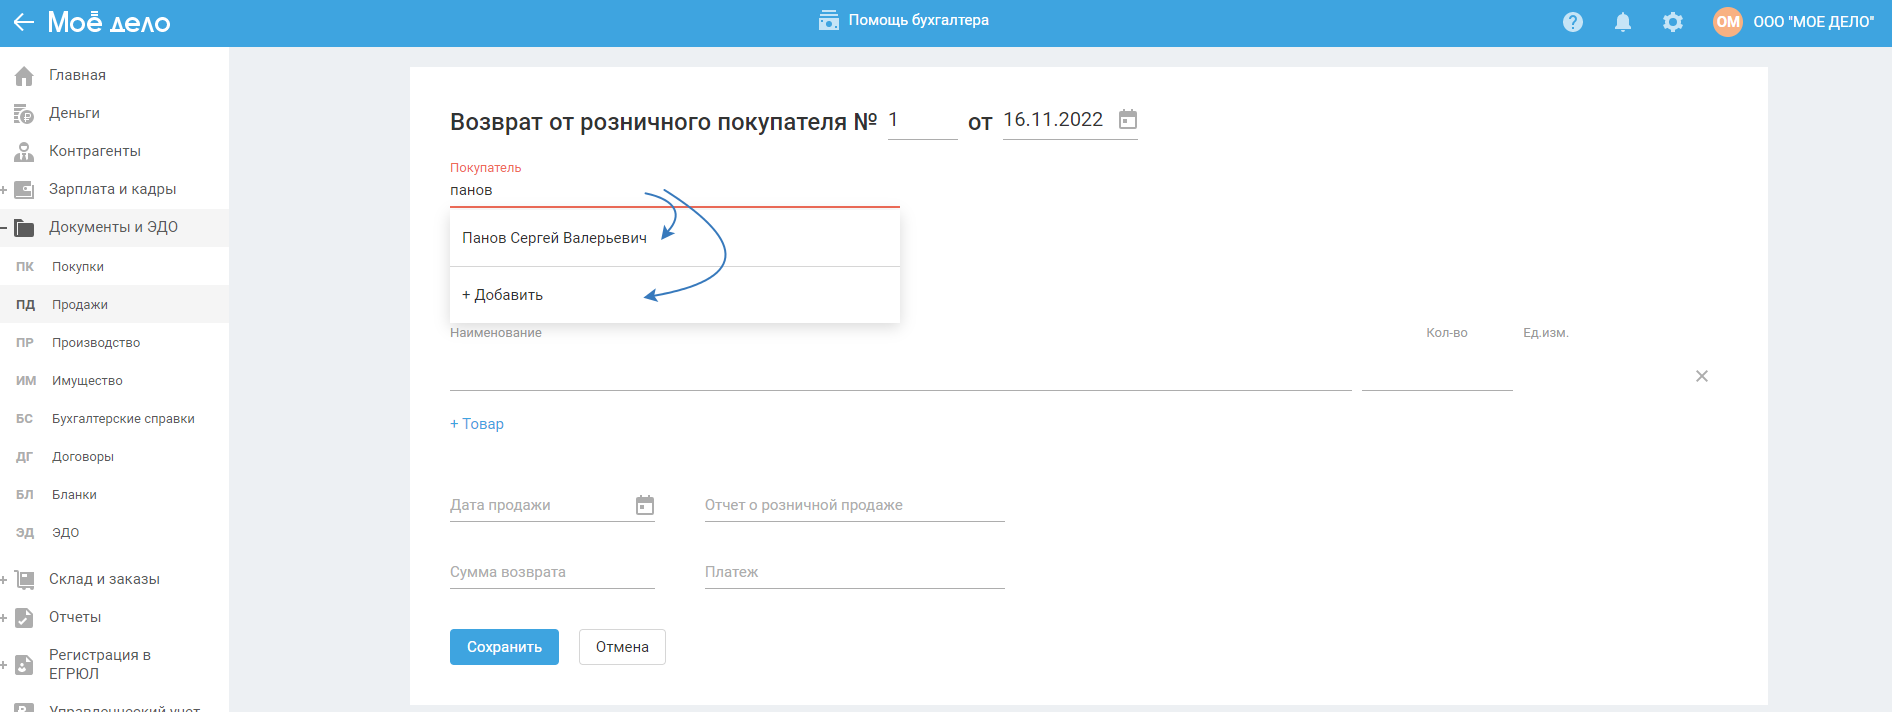Save the form with Сохранить
This screenshot has width=1892, height=712.
[504, 647]
